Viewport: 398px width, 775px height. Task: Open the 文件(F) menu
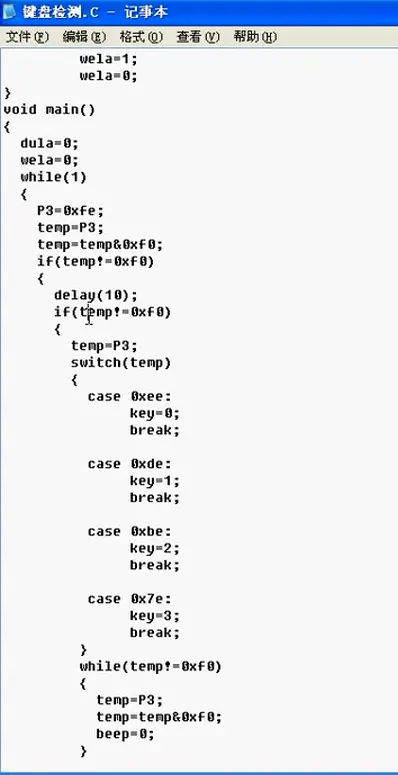pyautogui.click(x=27, y=37)
